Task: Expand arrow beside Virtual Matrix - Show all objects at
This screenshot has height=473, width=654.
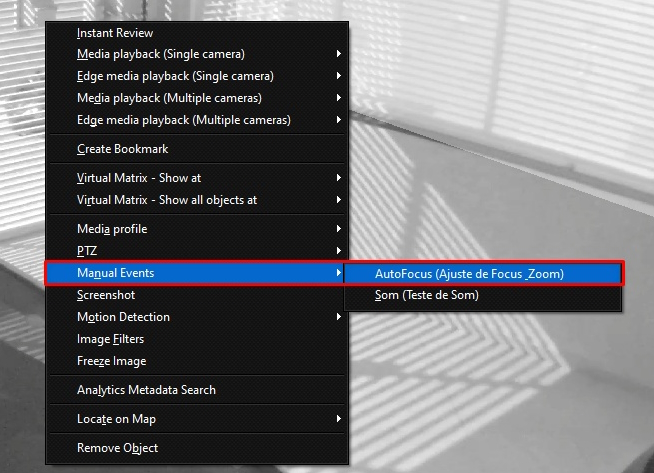Action: pyautogui.click(x=339, y=200)
